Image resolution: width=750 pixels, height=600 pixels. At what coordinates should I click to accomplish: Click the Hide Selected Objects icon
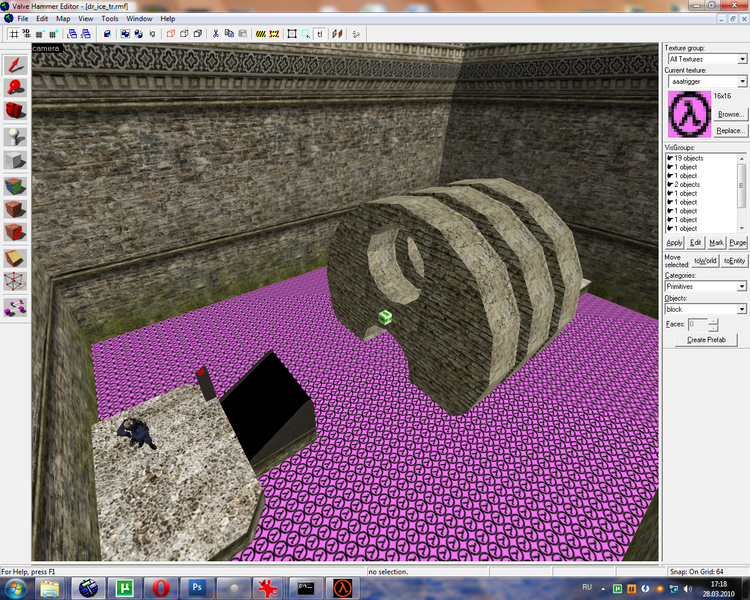[x=170, y=33]
